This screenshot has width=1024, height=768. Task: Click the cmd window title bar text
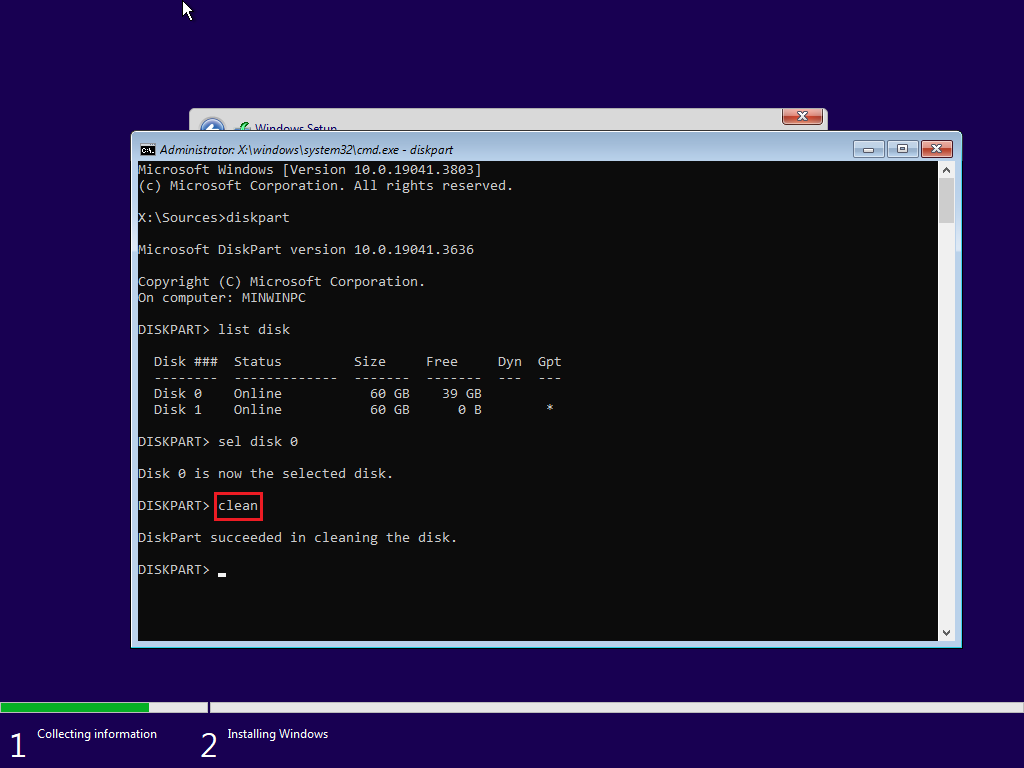(x=306, y=150)
